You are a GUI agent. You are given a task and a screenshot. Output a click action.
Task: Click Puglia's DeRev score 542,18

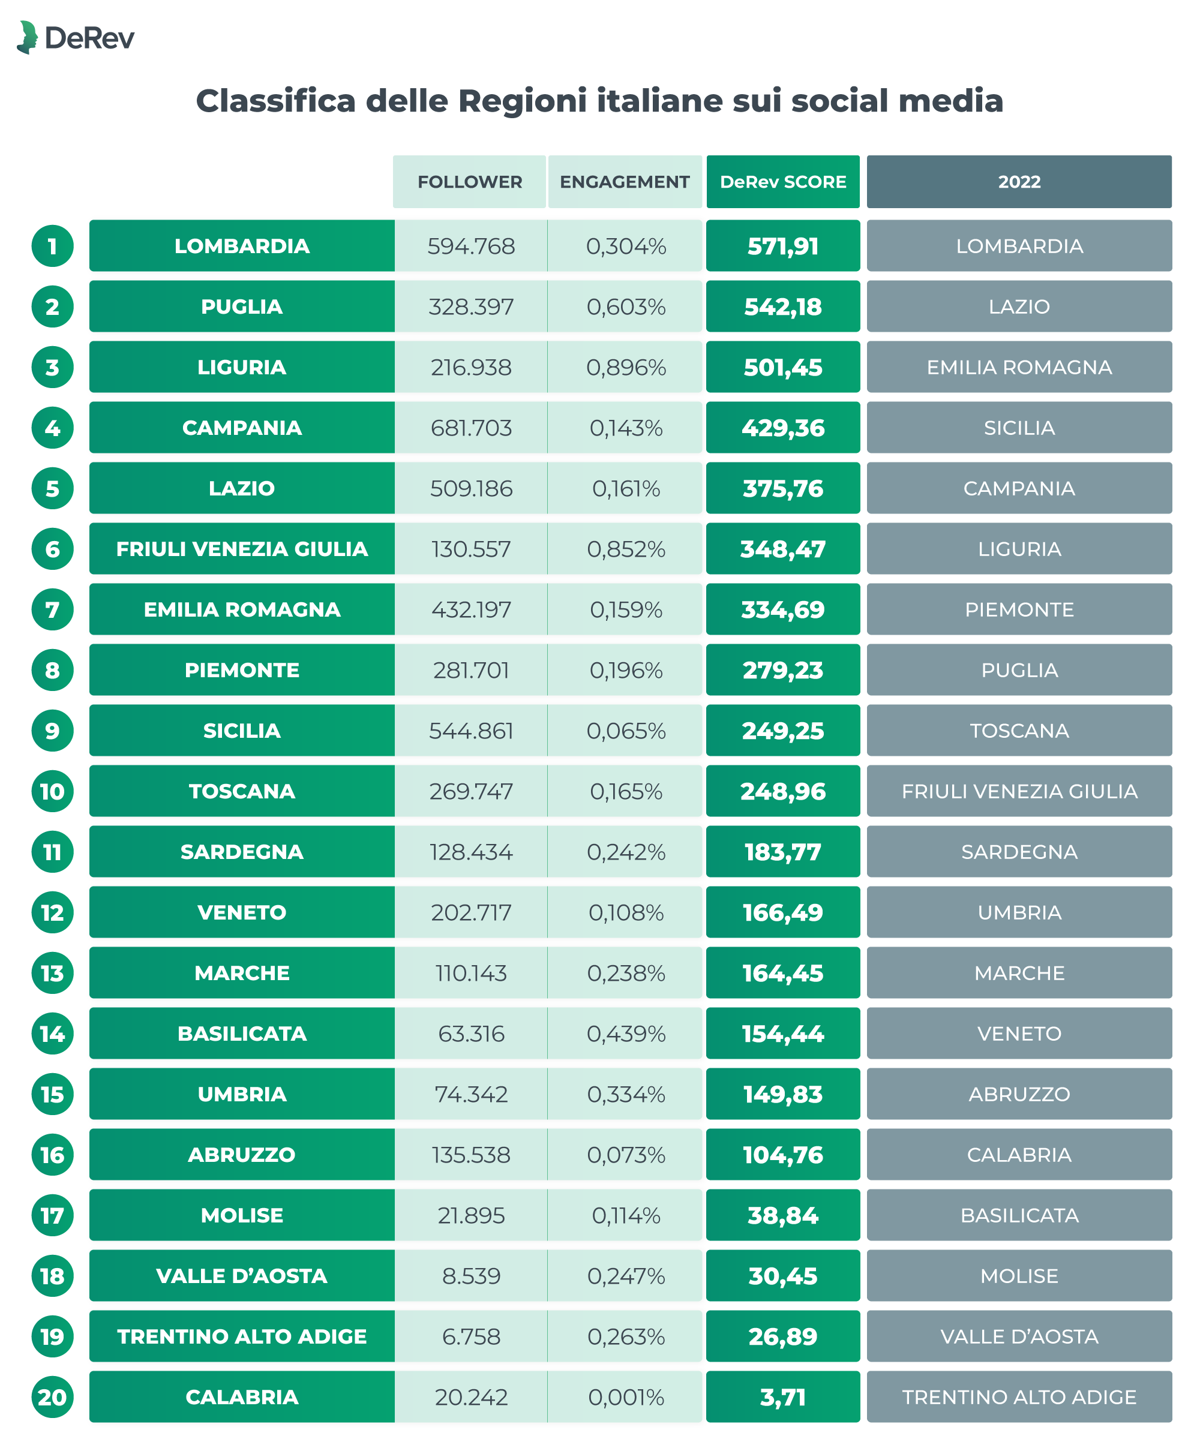point(783,307)
